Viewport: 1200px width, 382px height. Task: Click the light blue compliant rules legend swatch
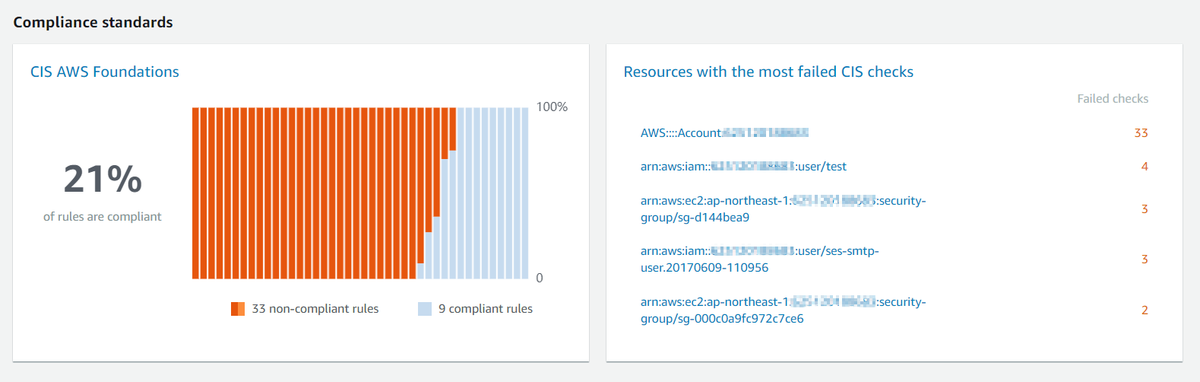point(424,309)
